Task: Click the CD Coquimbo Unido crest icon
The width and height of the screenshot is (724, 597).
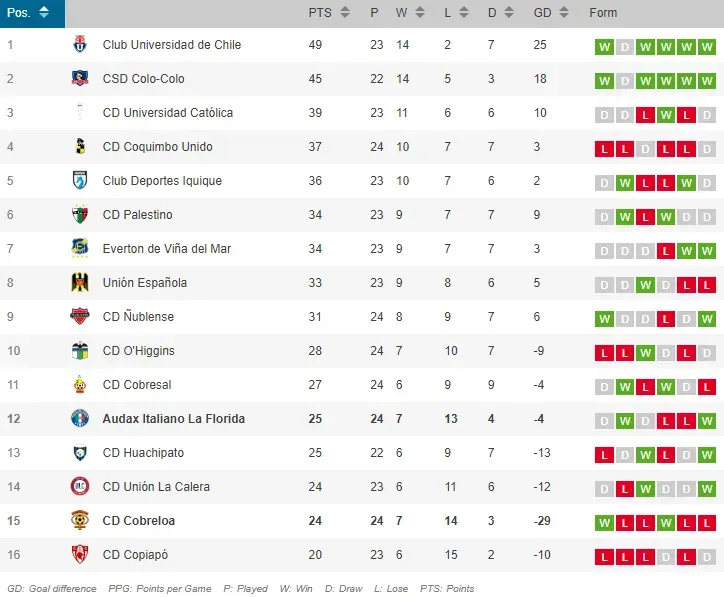Action: (80, 147)
